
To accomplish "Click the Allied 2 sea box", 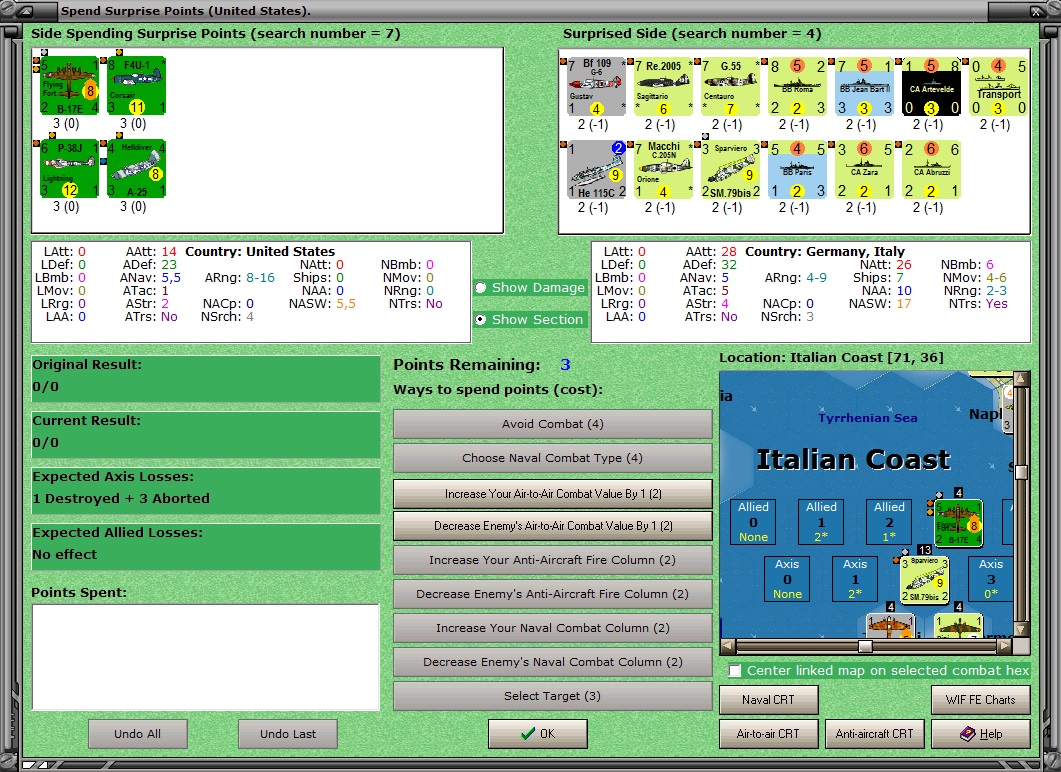I will [x=889, y=522].
